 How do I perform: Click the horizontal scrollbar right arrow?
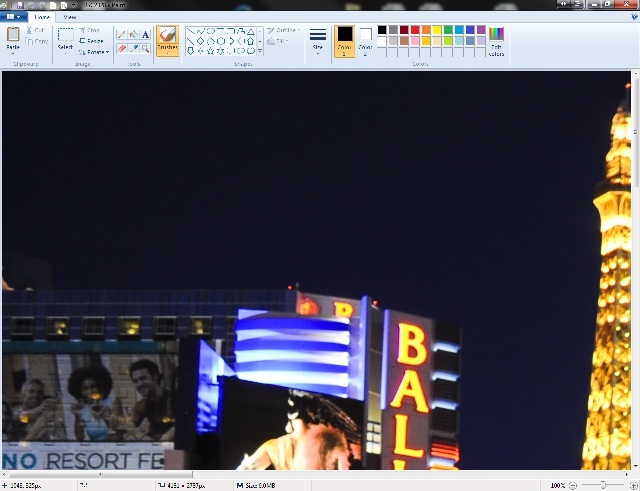point(627,474)
